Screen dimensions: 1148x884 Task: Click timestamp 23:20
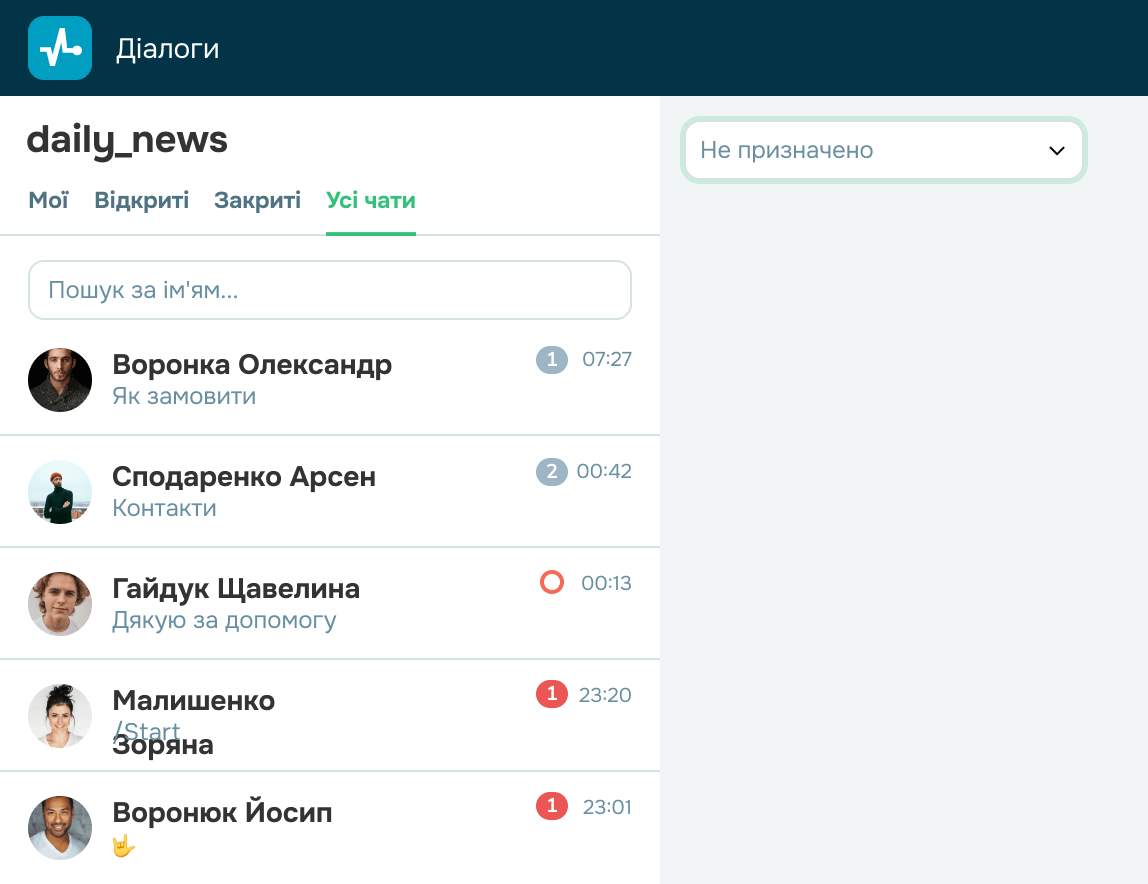605,695
